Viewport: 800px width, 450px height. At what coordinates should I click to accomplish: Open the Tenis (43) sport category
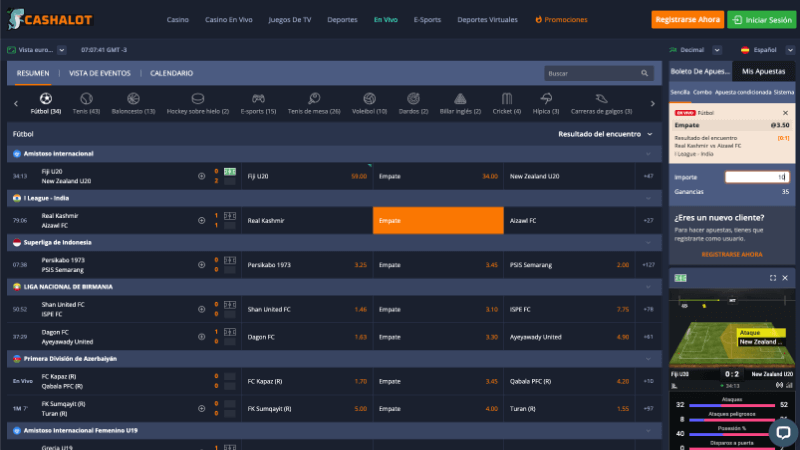(x=86, y=103)
